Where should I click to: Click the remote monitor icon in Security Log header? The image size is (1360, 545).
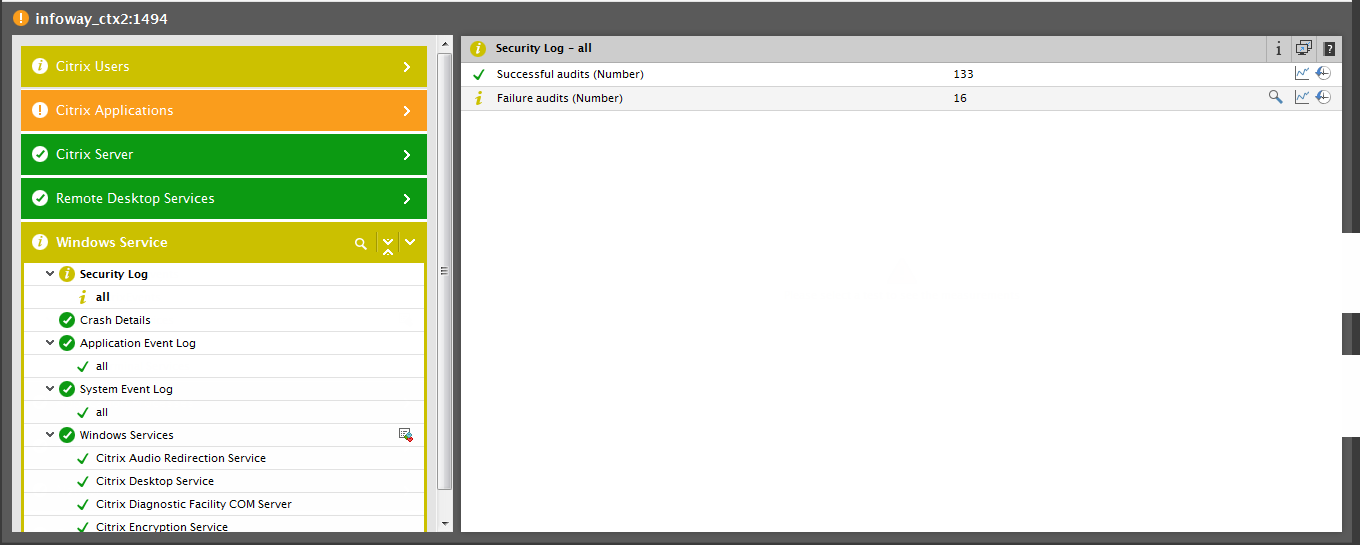tap(1303, 48)
